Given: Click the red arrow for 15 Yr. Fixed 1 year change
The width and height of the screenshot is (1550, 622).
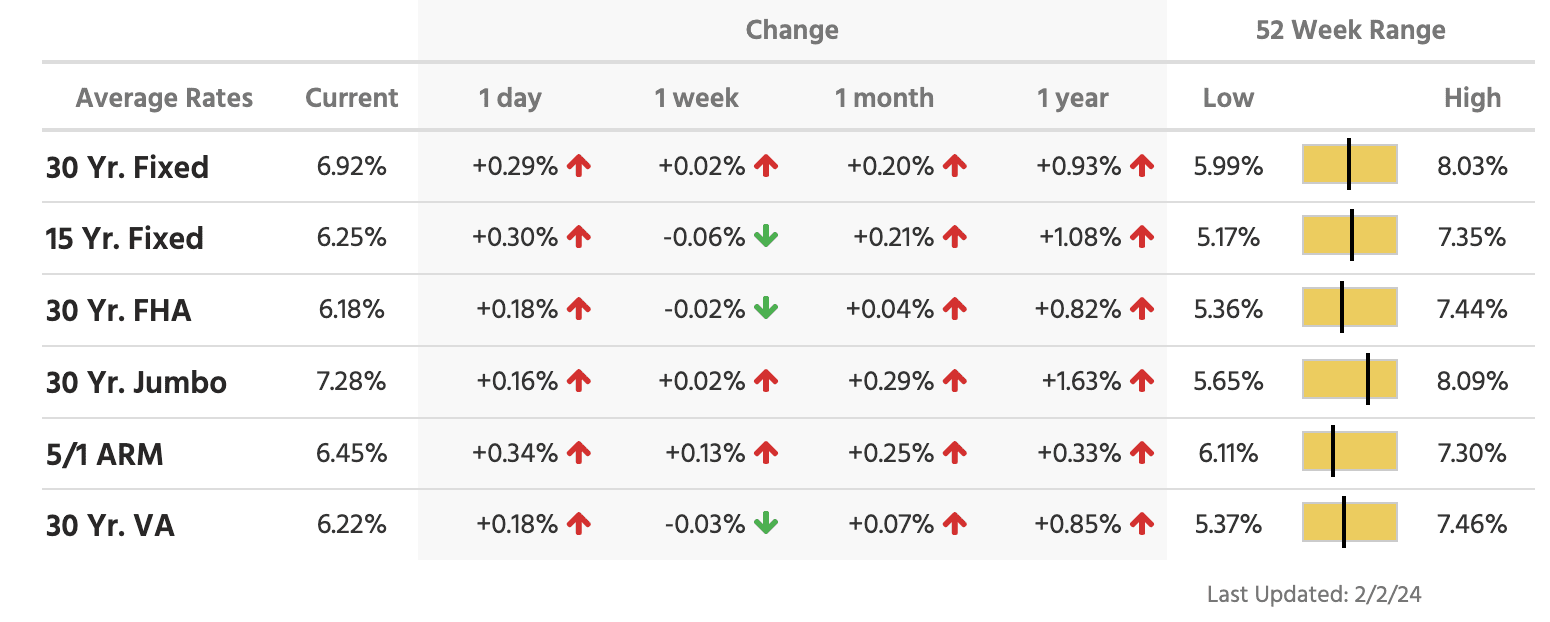Looking at the screenshot, I should point(1142,237).
